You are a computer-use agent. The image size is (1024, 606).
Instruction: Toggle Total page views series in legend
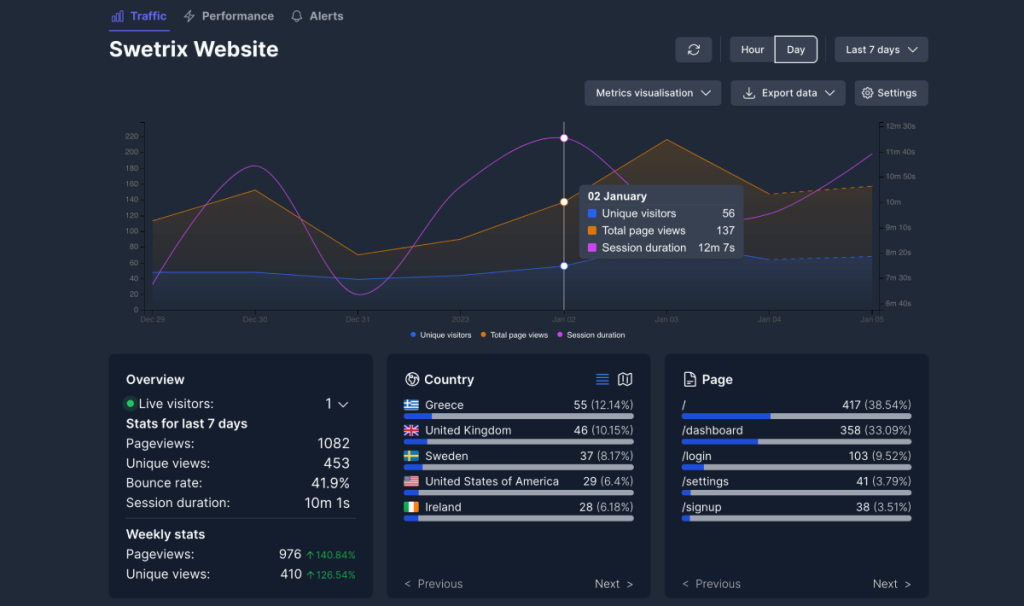click(x=514, y=335)
